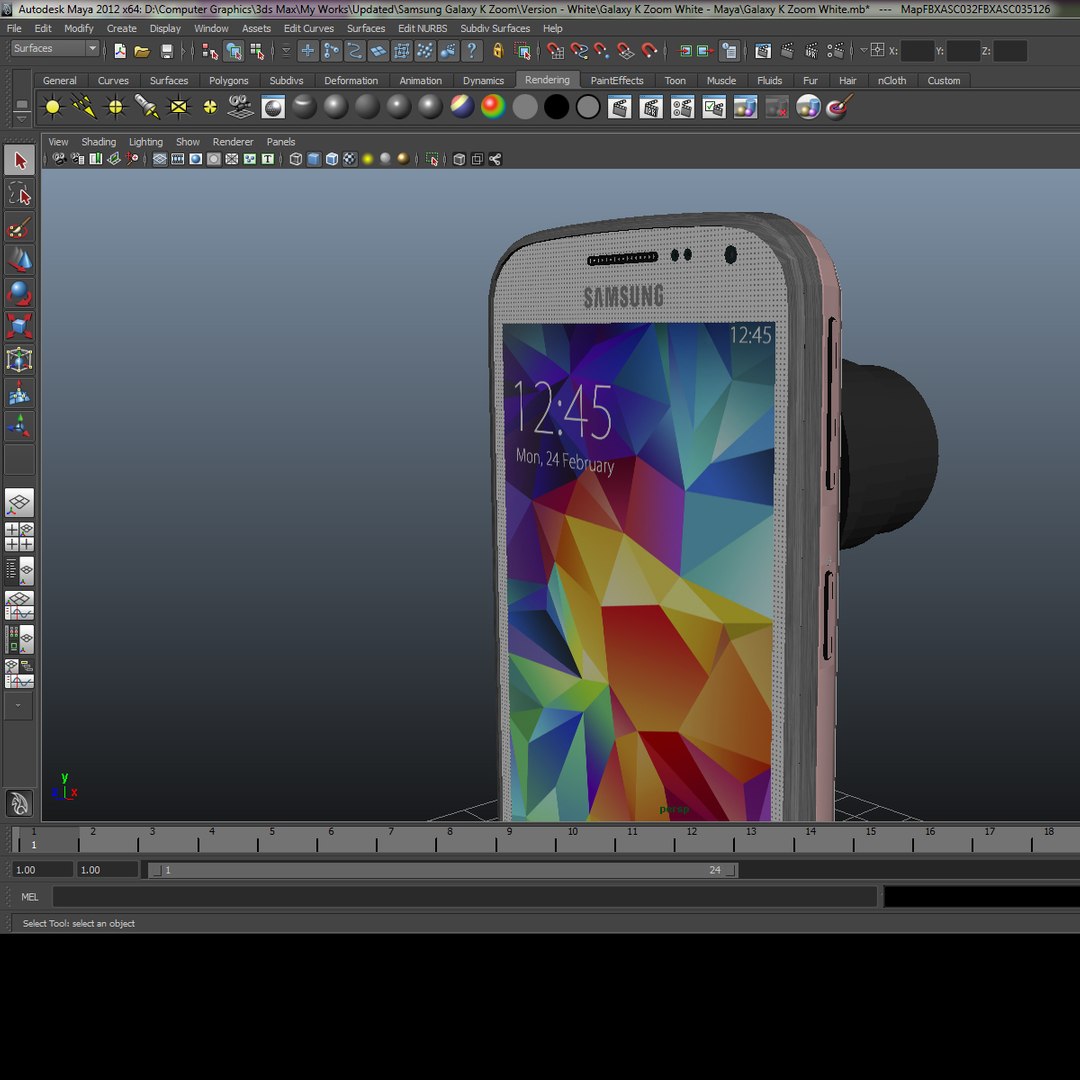Viewport: 1080px width, 1080px height.
Task: Open the Render View clapperboard icon
Action: [x=763, y=51]
